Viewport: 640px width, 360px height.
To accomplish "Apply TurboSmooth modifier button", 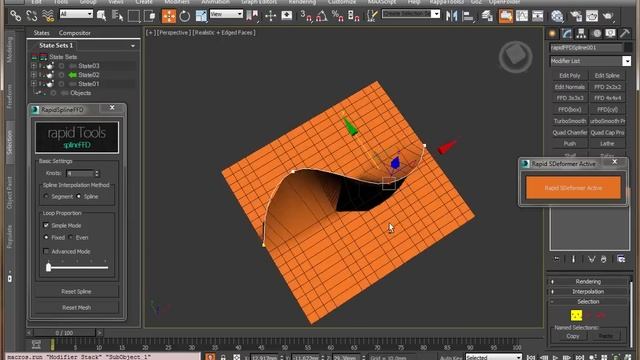I will [569, 121].
